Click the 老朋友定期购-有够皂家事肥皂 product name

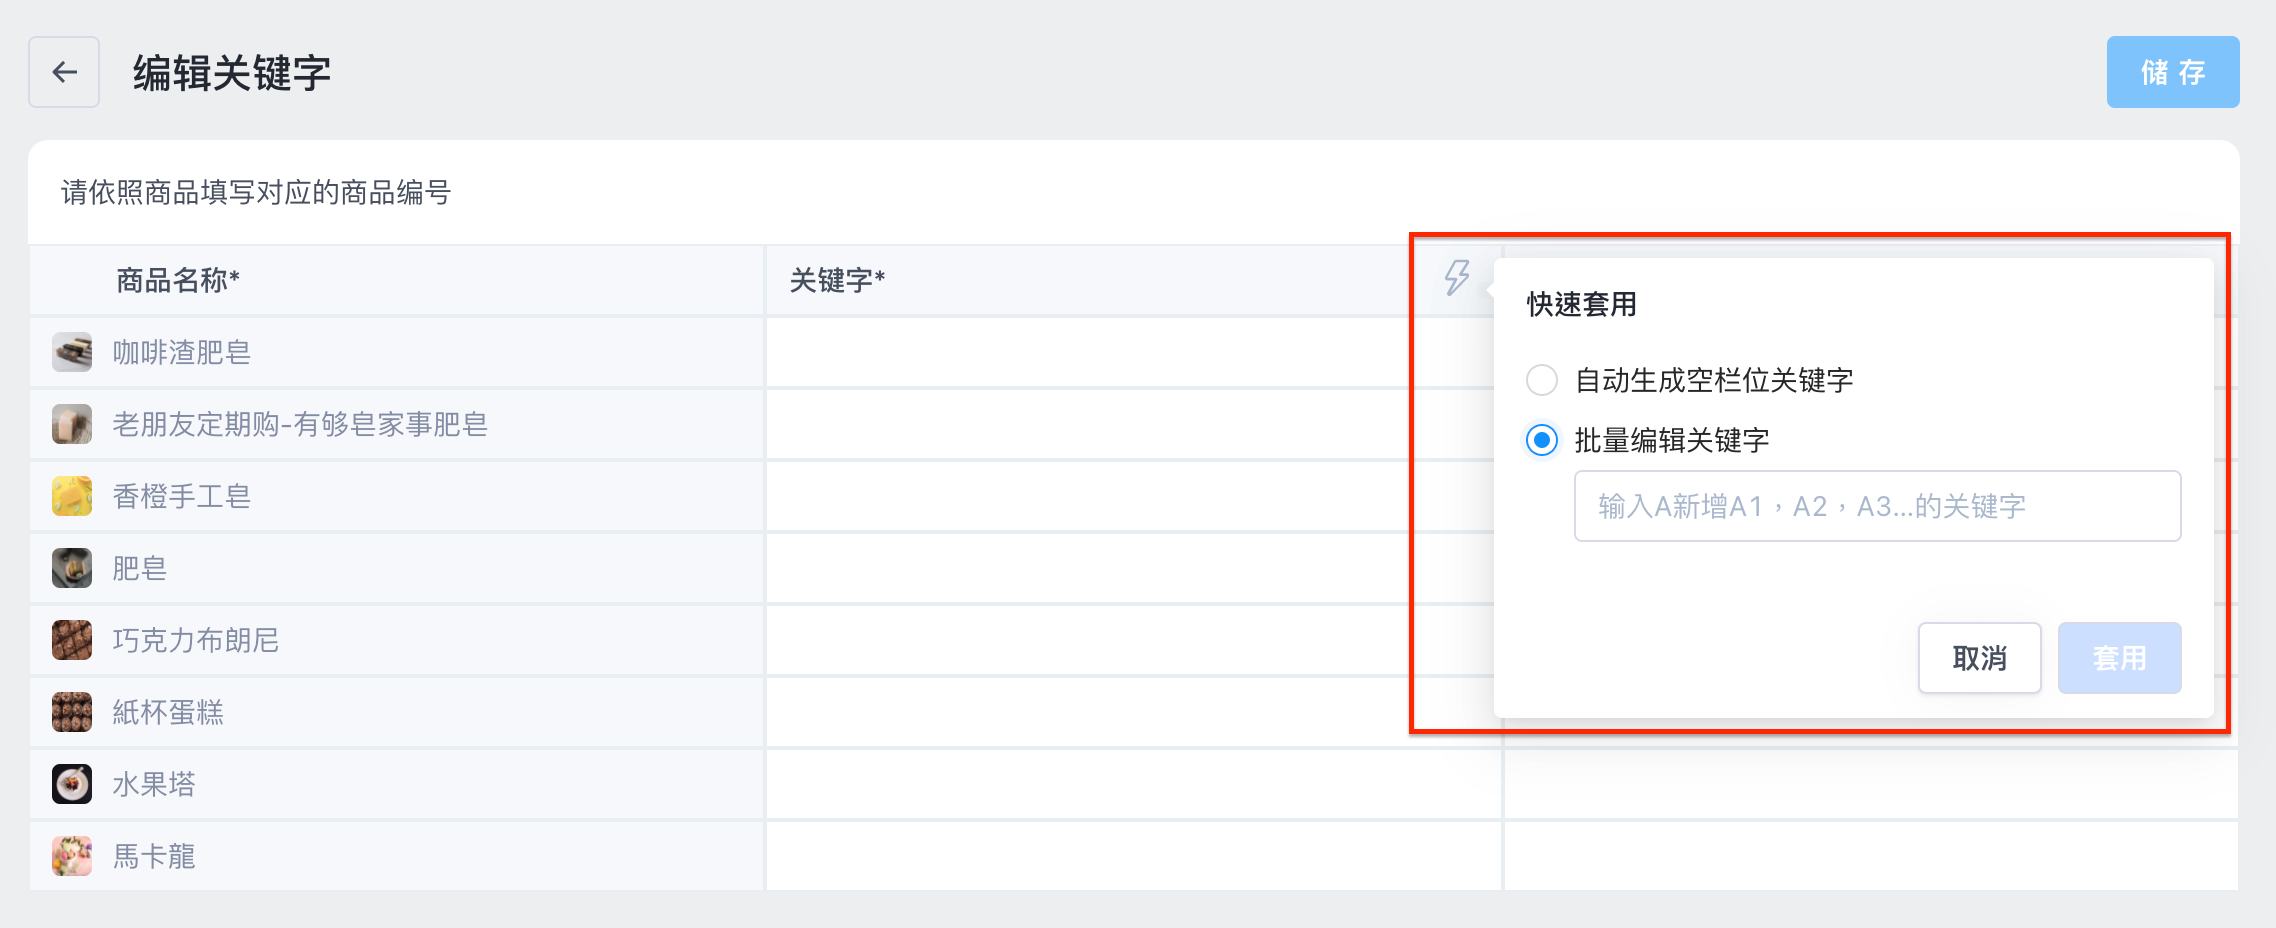tap(300, 424)
